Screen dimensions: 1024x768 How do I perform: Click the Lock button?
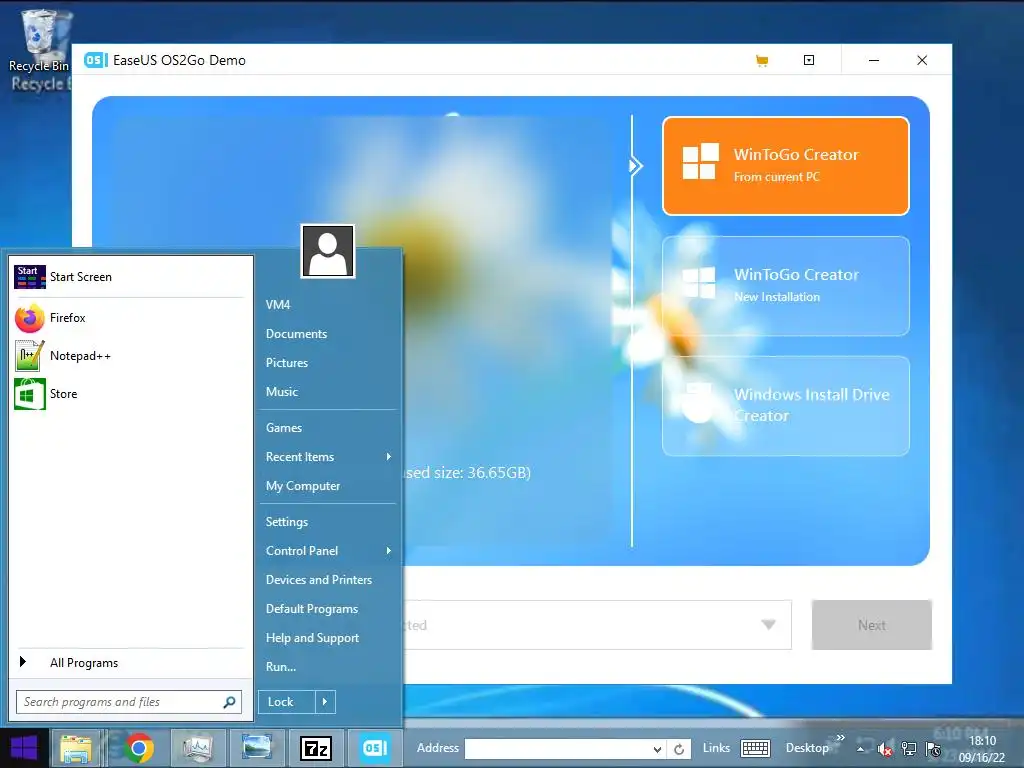click(x=287, y=702)
